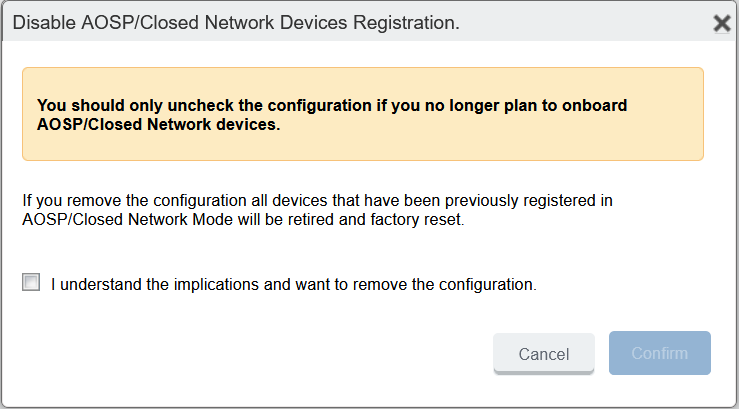
Task: Confirm disabling AOSP/Closed Network registration
Action: (x=660, y=353)
